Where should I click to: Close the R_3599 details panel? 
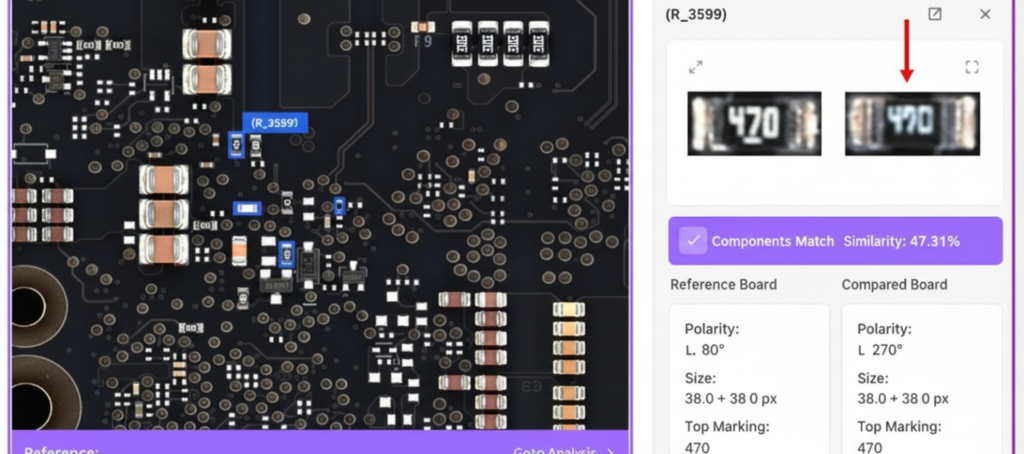tap(985, 14)
